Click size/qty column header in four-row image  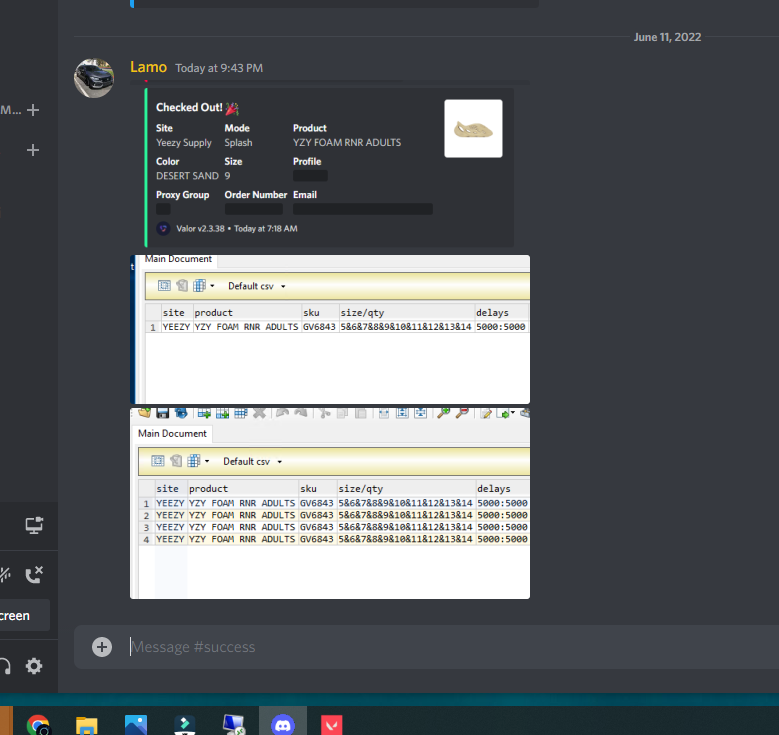tap(406, 489)
